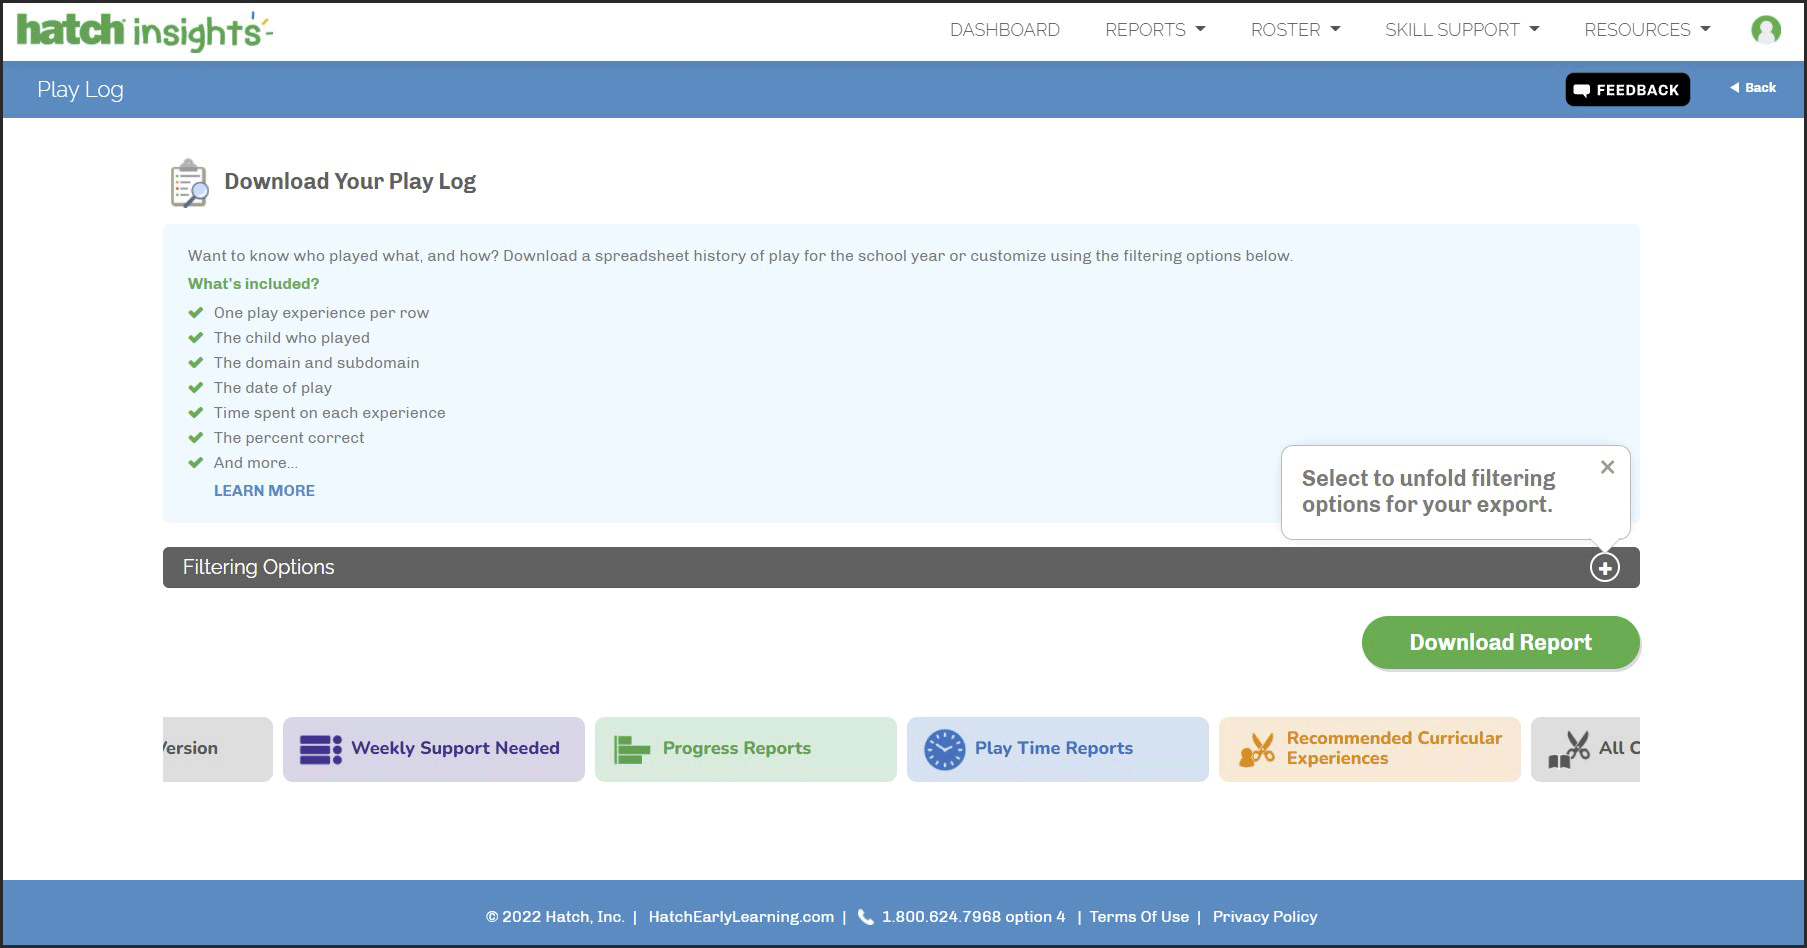
Task: Open the Roster dropdown menu
Action: [1295, 30]
